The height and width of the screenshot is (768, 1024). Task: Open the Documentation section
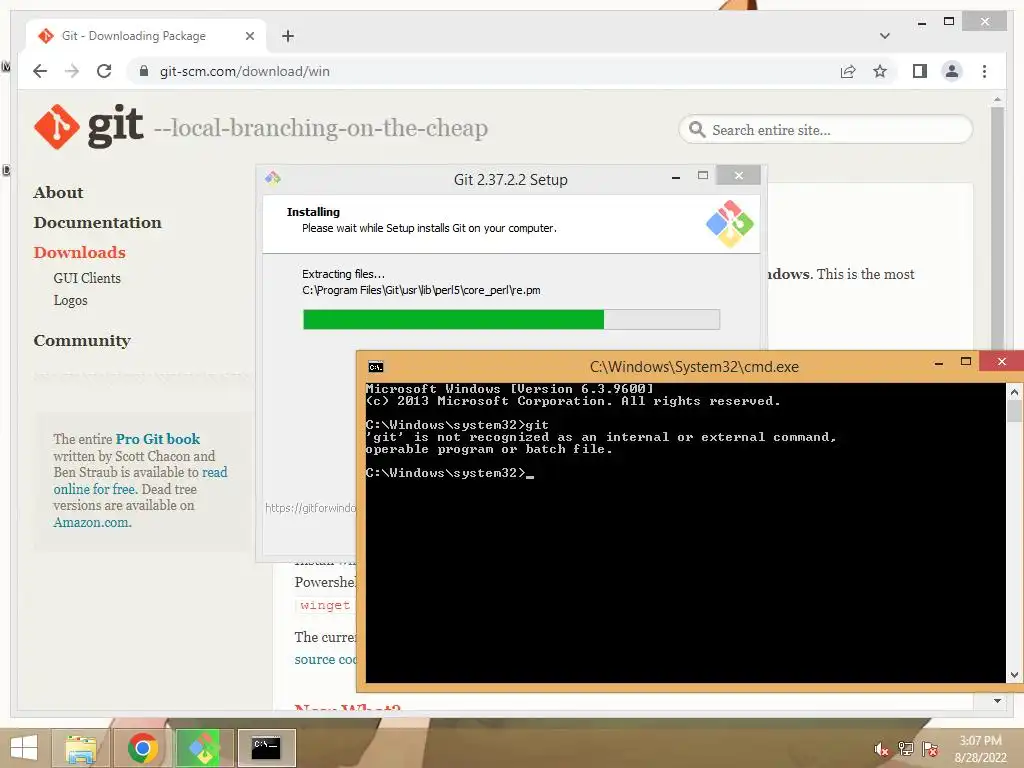click(97, 223)
